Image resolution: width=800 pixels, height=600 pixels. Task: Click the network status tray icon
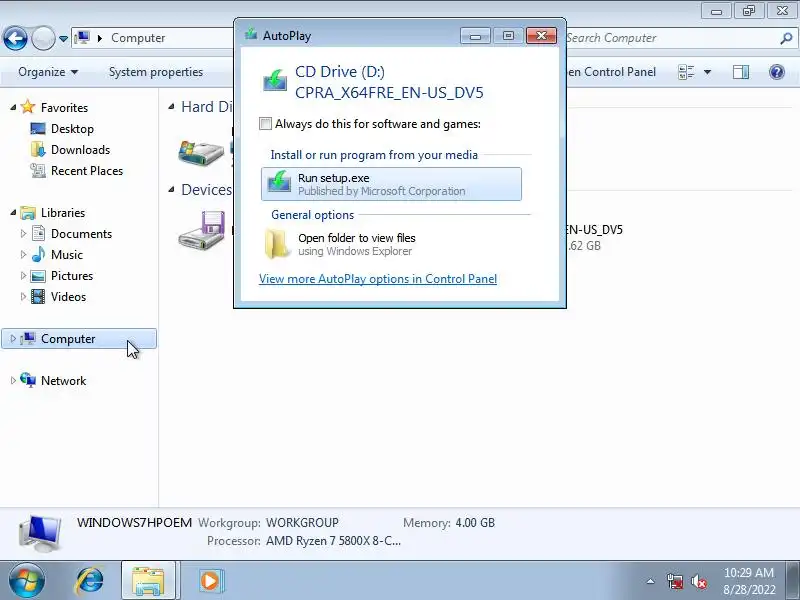click(675, 581)
